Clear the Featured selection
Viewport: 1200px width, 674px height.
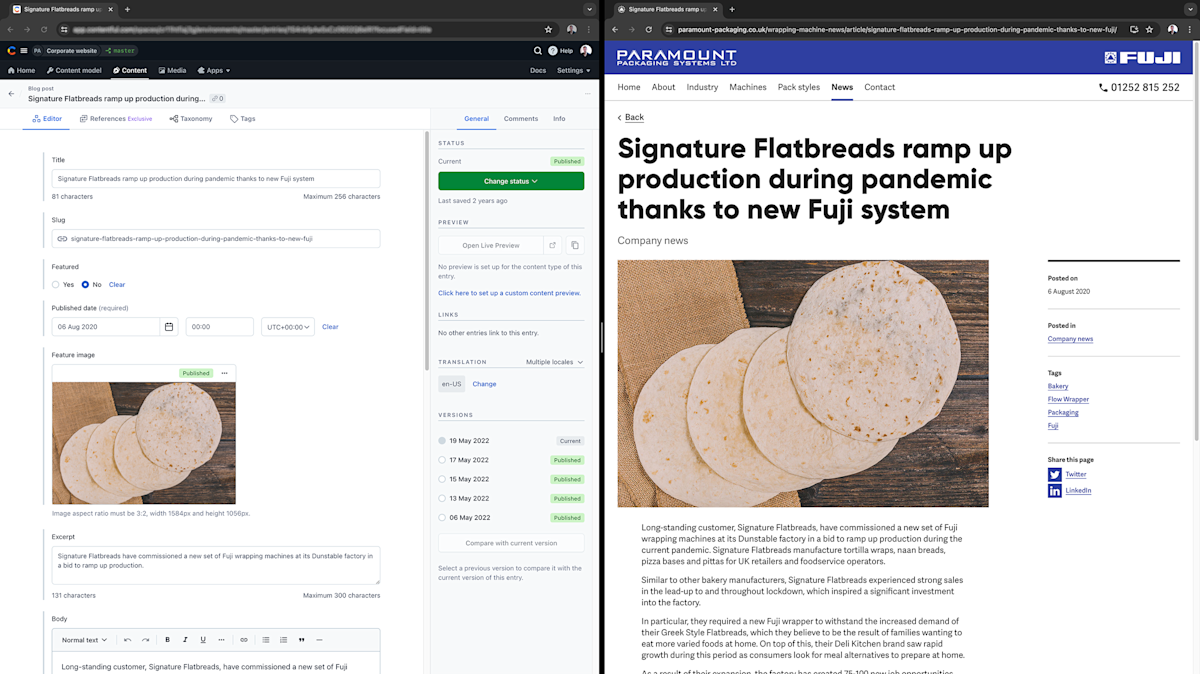(x=117, y=285)
